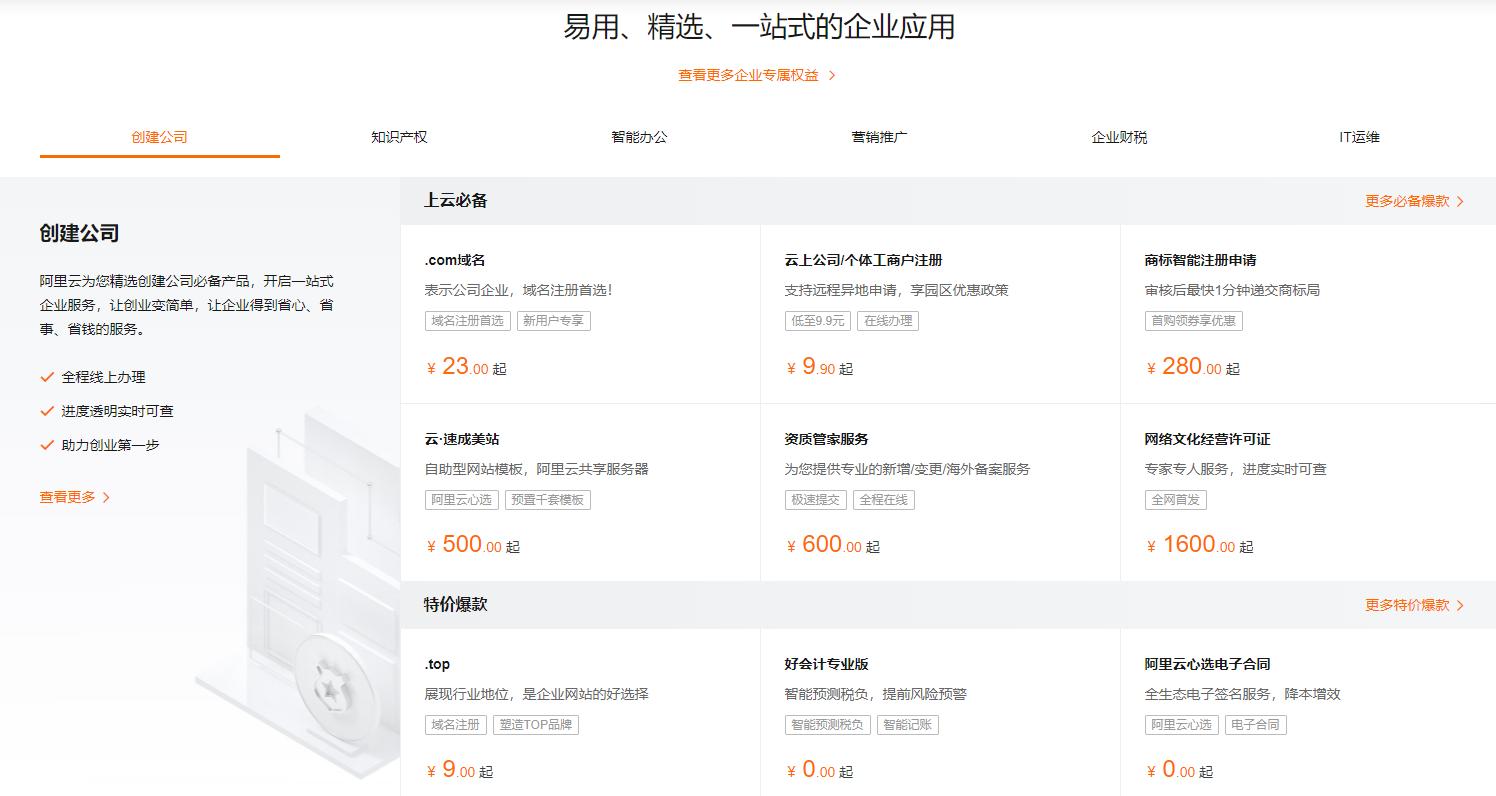Click the arrow beside 查看更多 in sidebar
The image size is (1496, 796).
(107, 497)
